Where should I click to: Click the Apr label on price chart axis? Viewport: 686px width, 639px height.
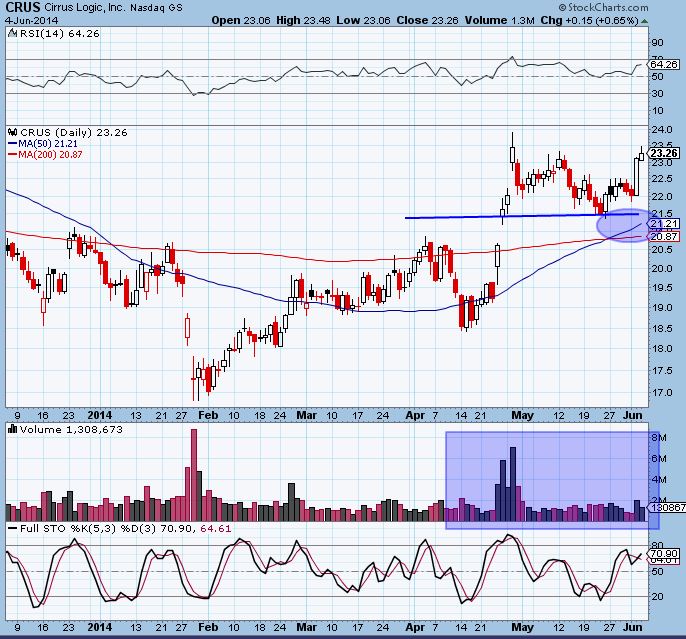pyautogui.click(x=415, y=415)
